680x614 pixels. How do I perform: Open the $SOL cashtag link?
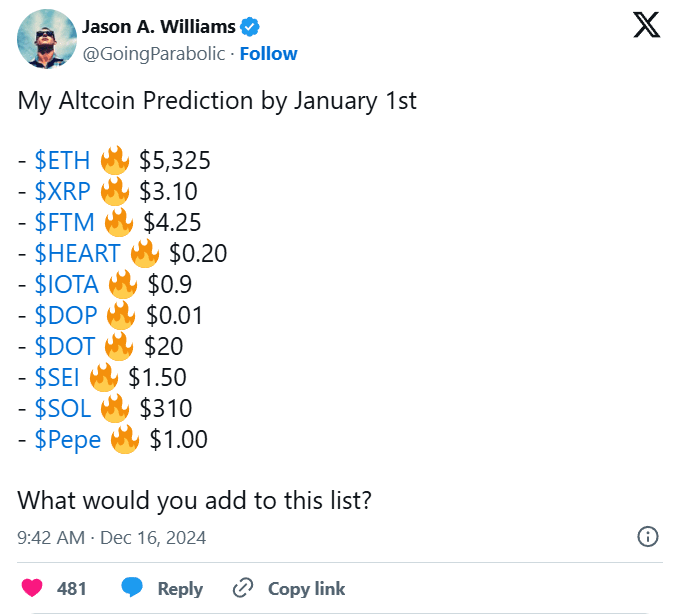[63, 409]
